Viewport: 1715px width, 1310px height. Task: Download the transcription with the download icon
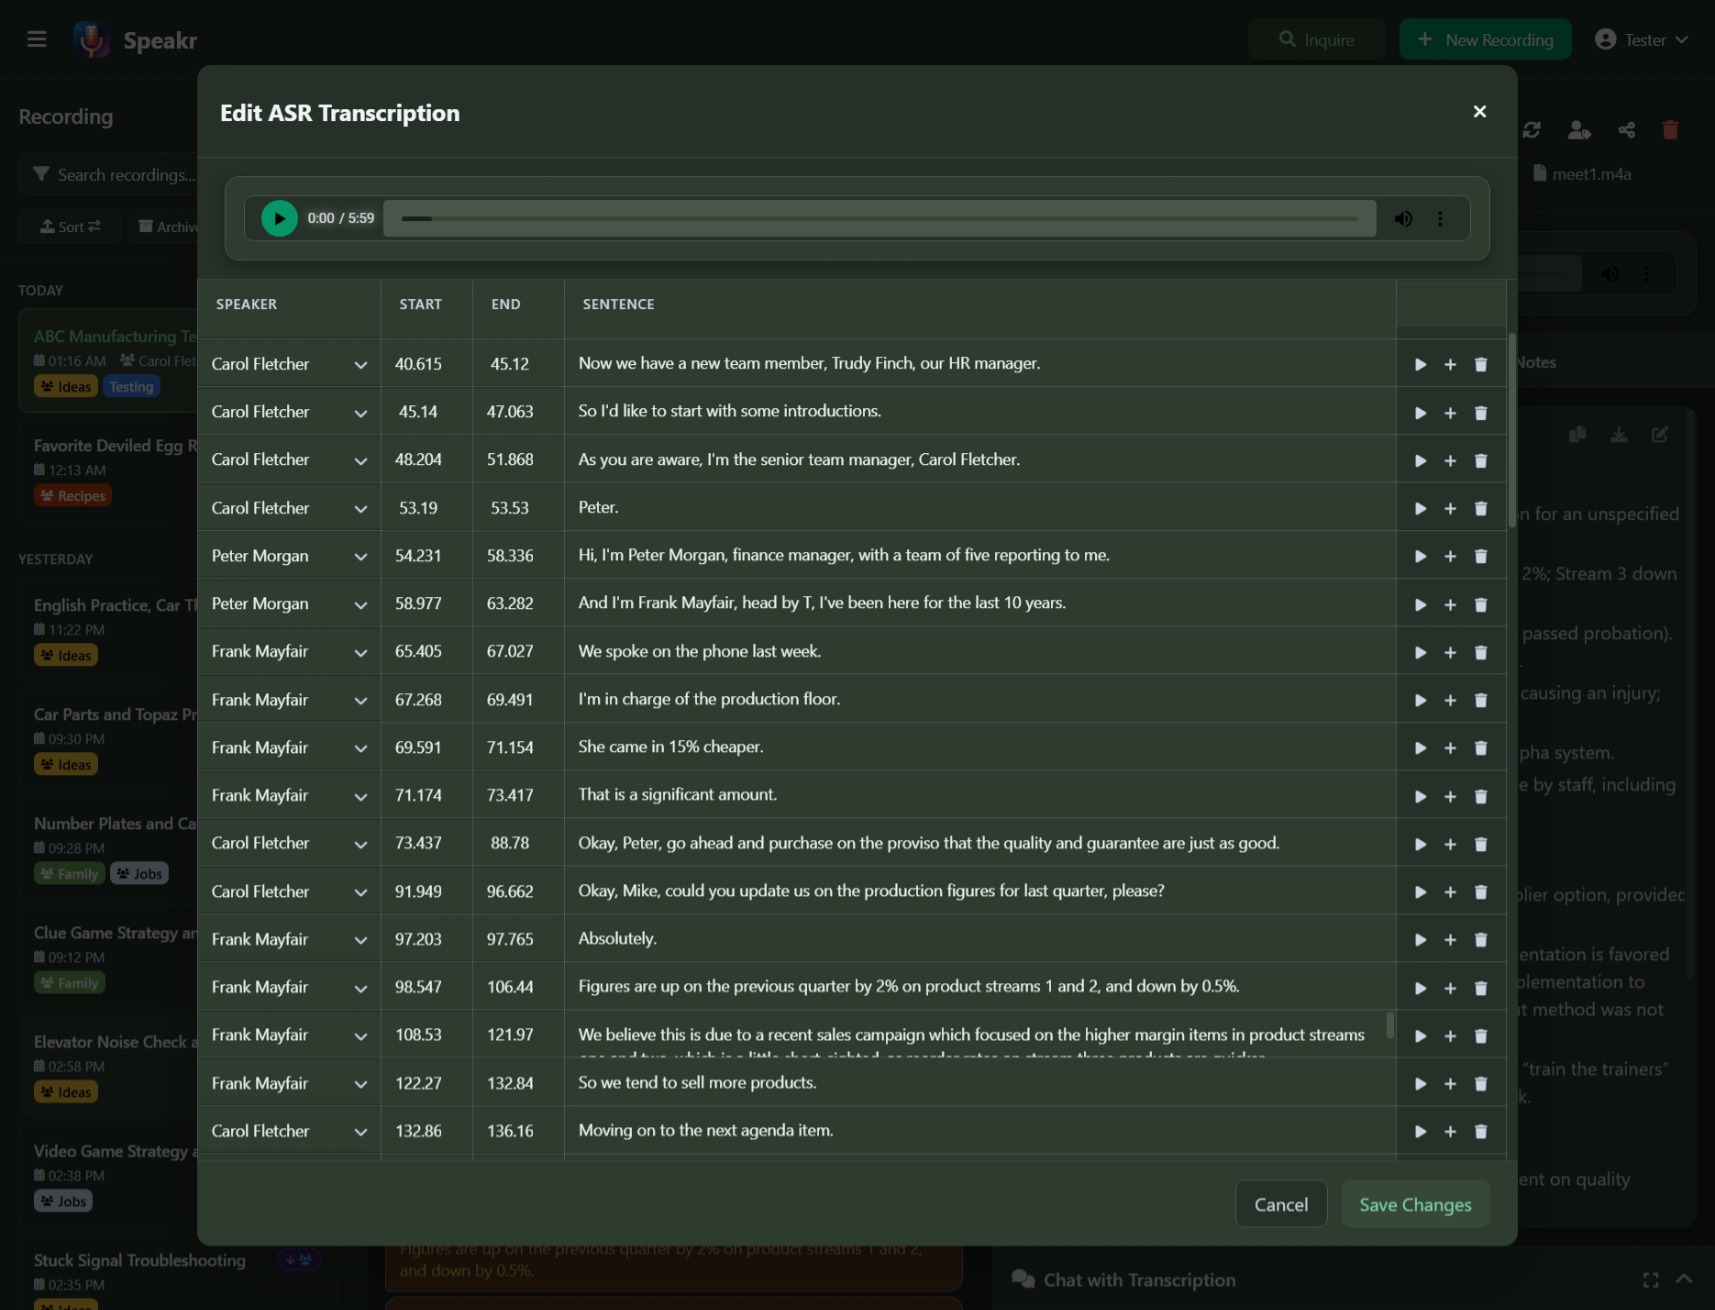click(1618, 434)
